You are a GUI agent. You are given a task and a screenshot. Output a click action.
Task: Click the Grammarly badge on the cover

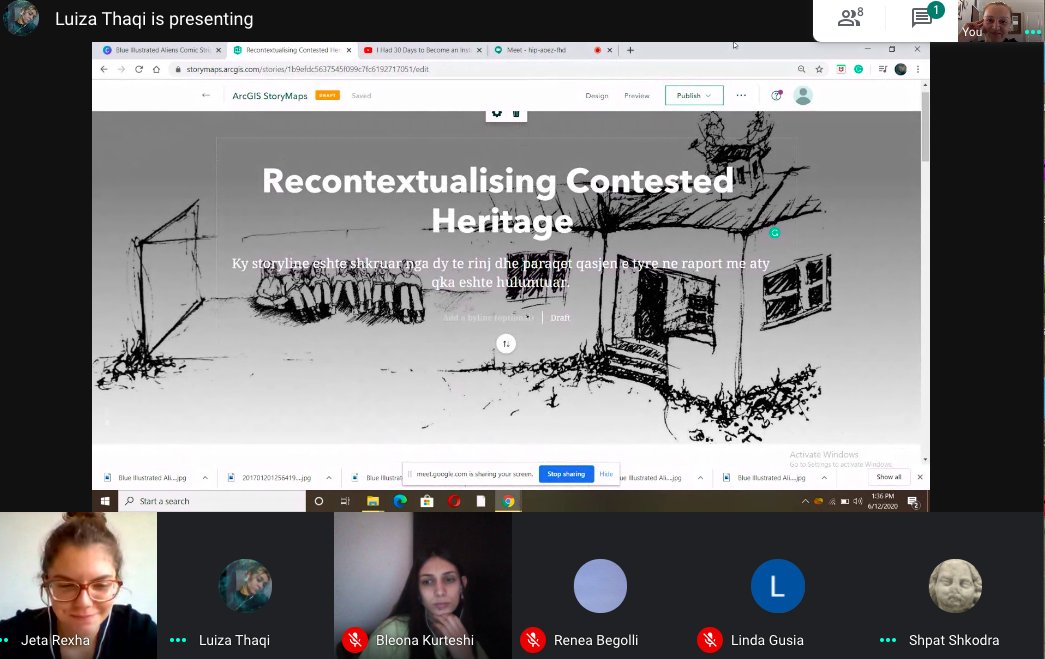click(x=774, y=233)
